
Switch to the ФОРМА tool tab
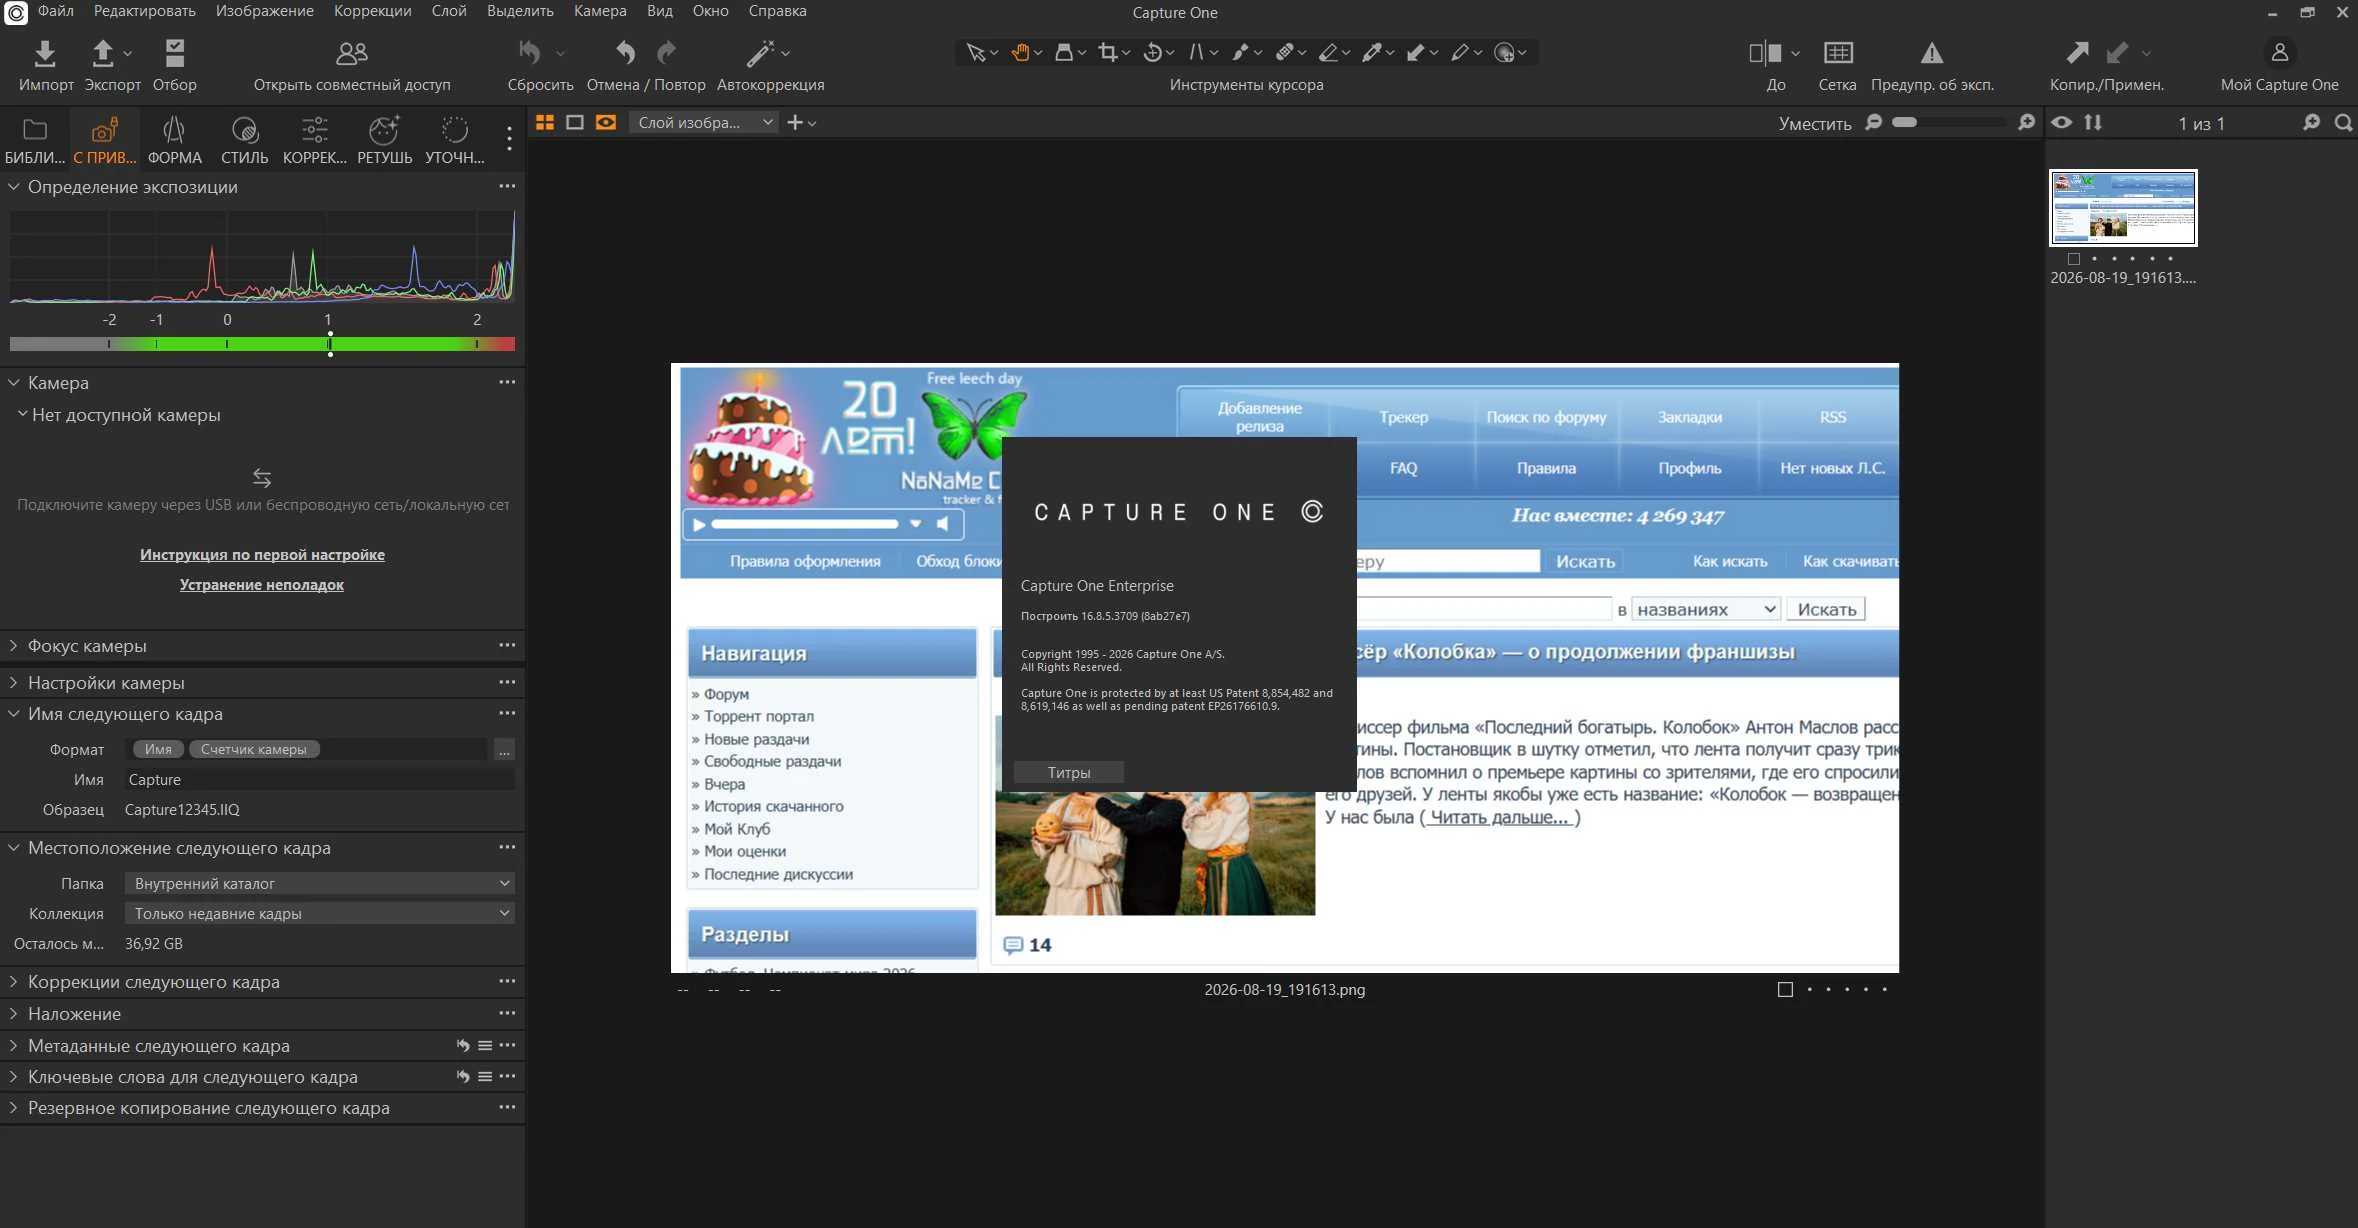[175, 140]
